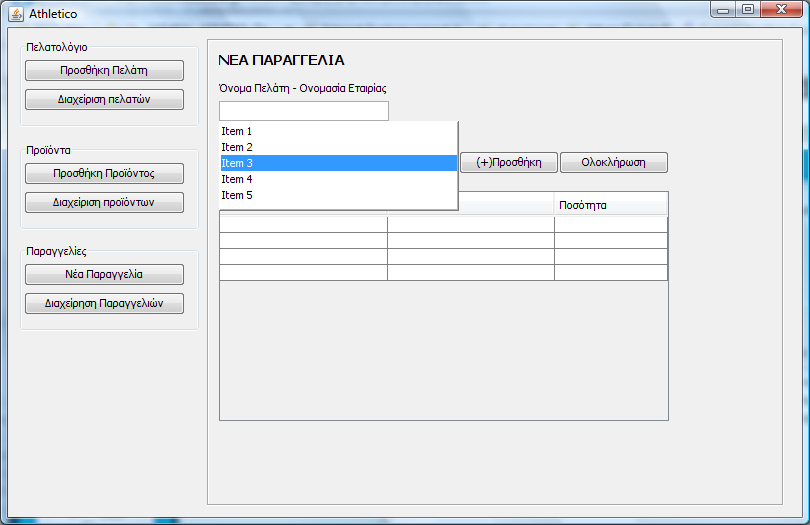Maximize the Athletico window
Viewport: 810px width, 525px height.
pos(747,9)
